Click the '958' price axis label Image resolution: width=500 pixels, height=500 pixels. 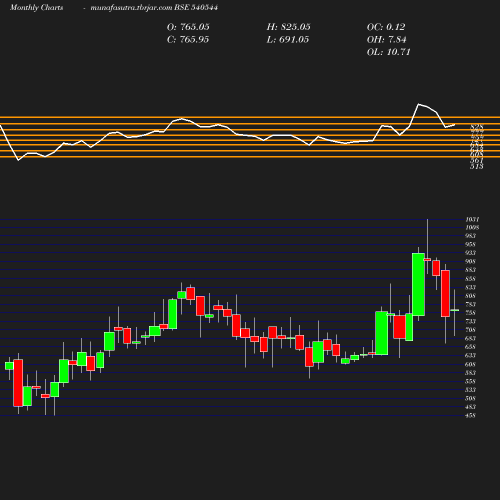[x=471, y=245]
